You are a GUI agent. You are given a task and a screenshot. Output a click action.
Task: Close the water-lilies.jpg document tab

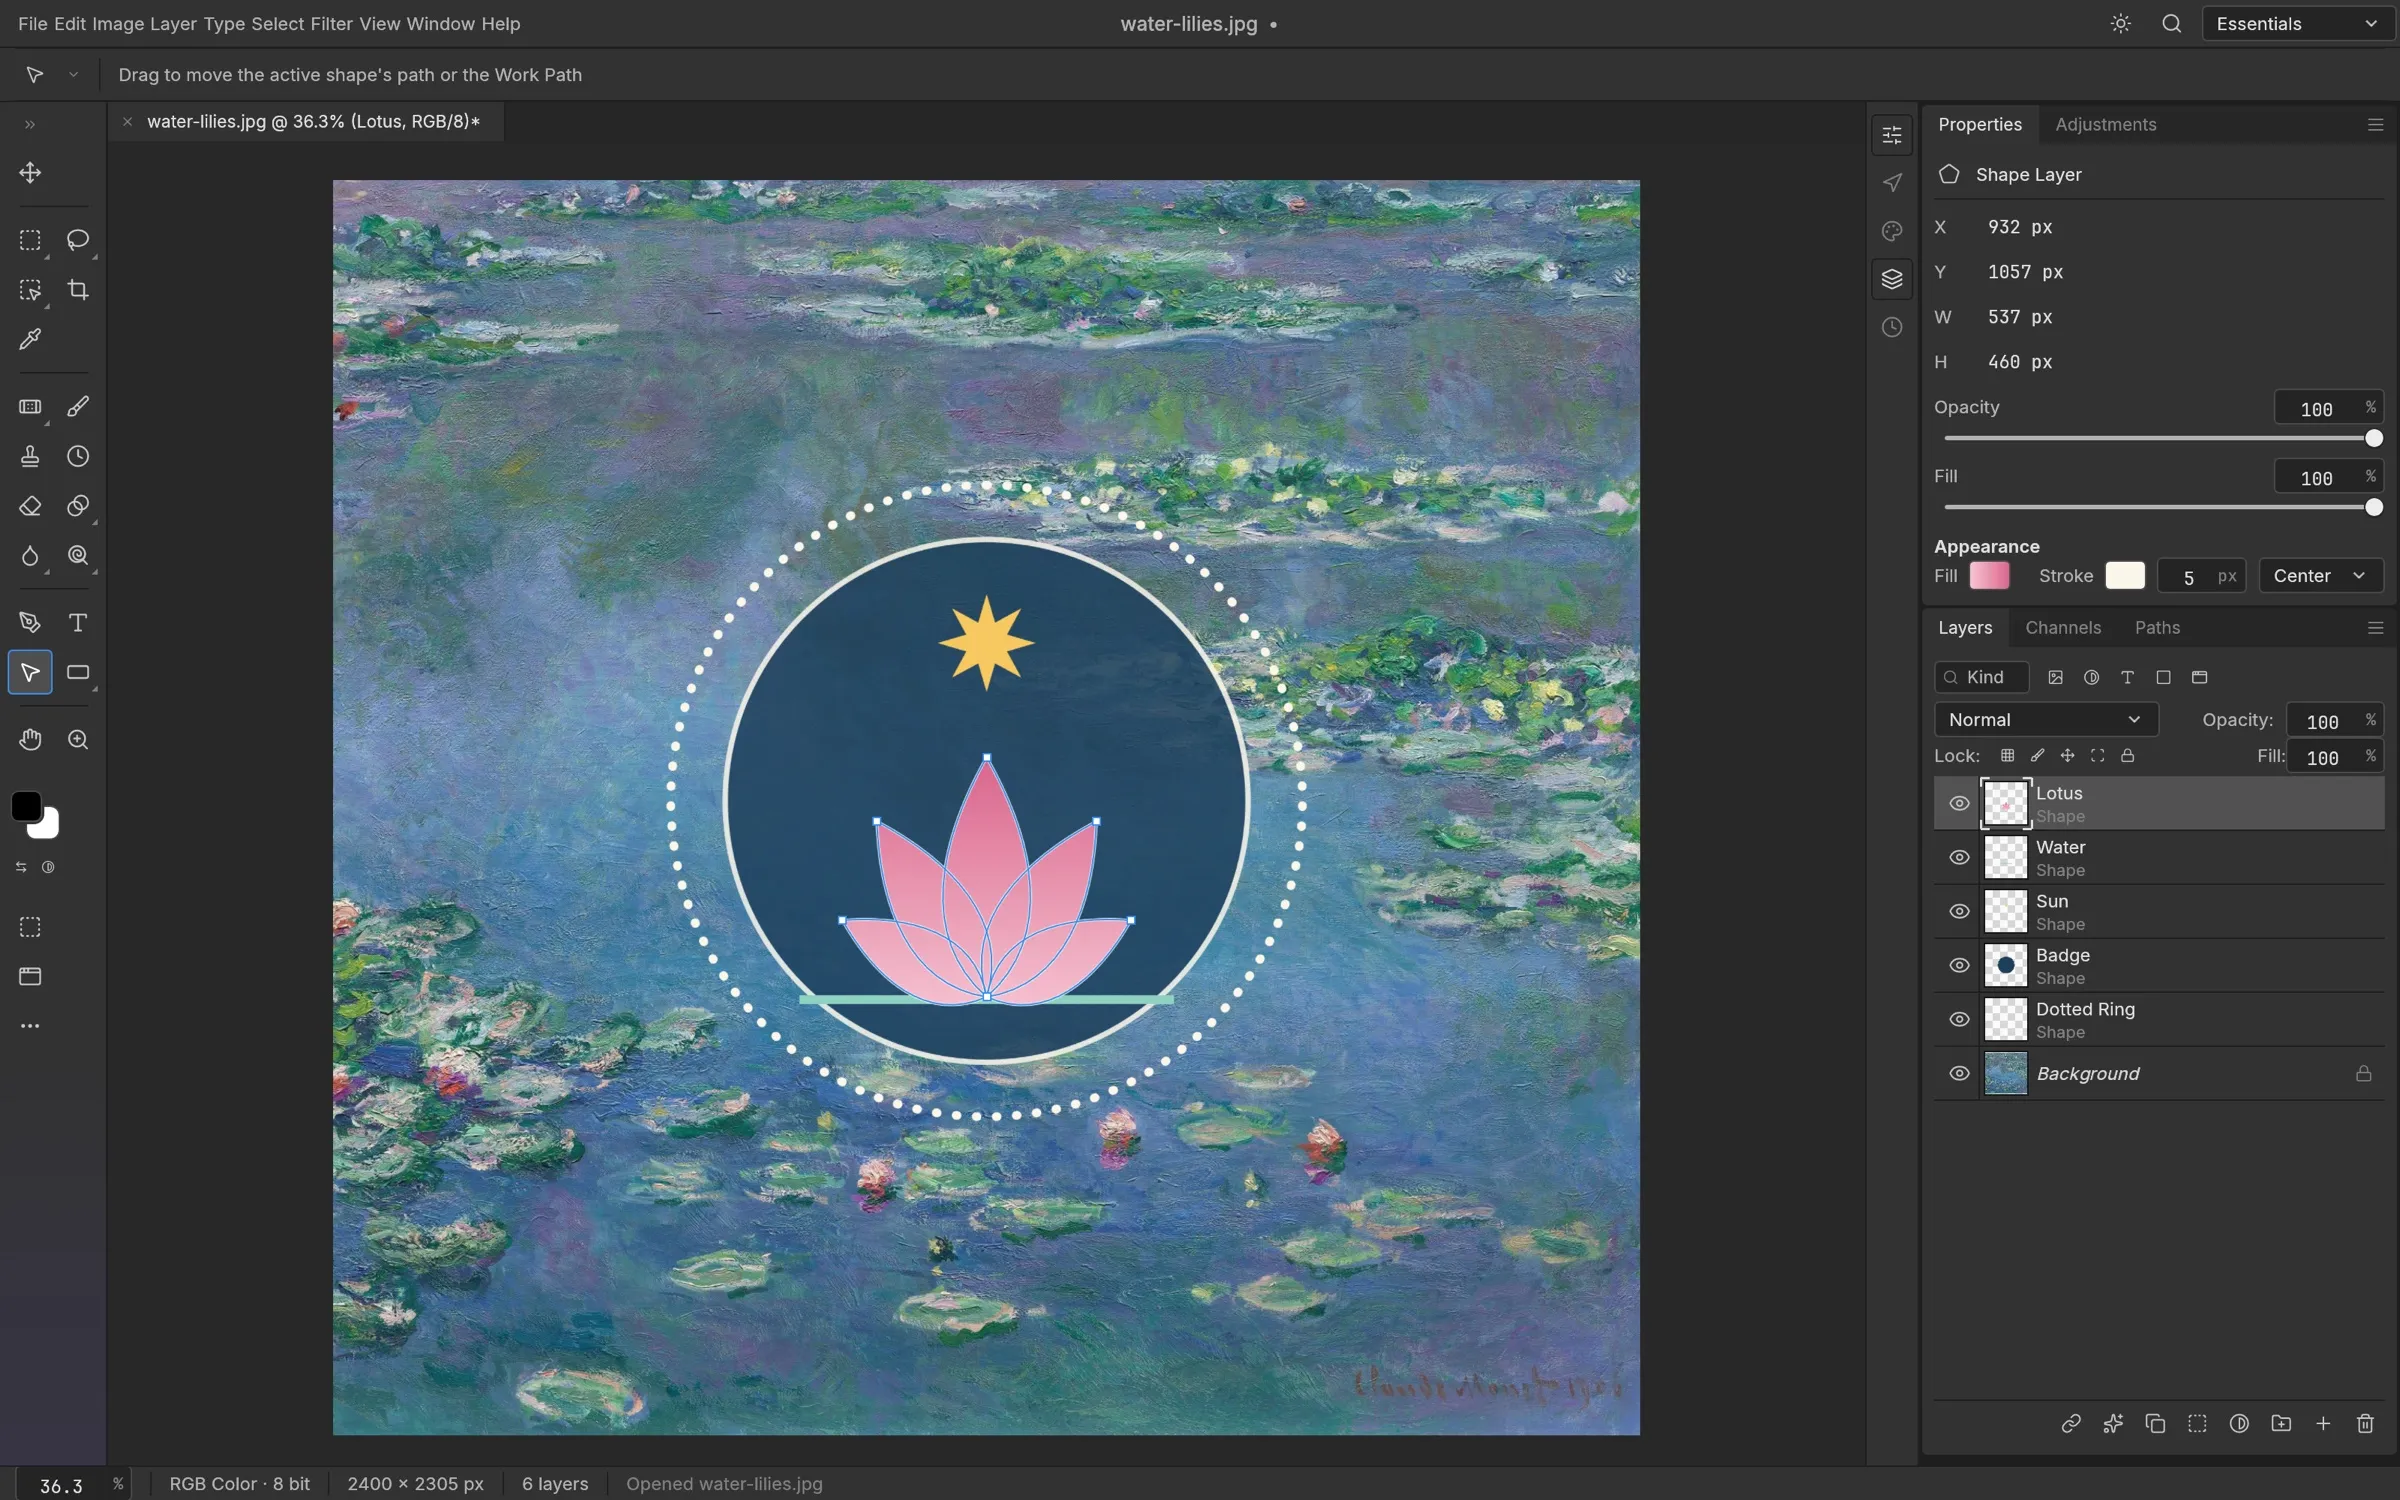pyautogui.click(x=127, y=122)
